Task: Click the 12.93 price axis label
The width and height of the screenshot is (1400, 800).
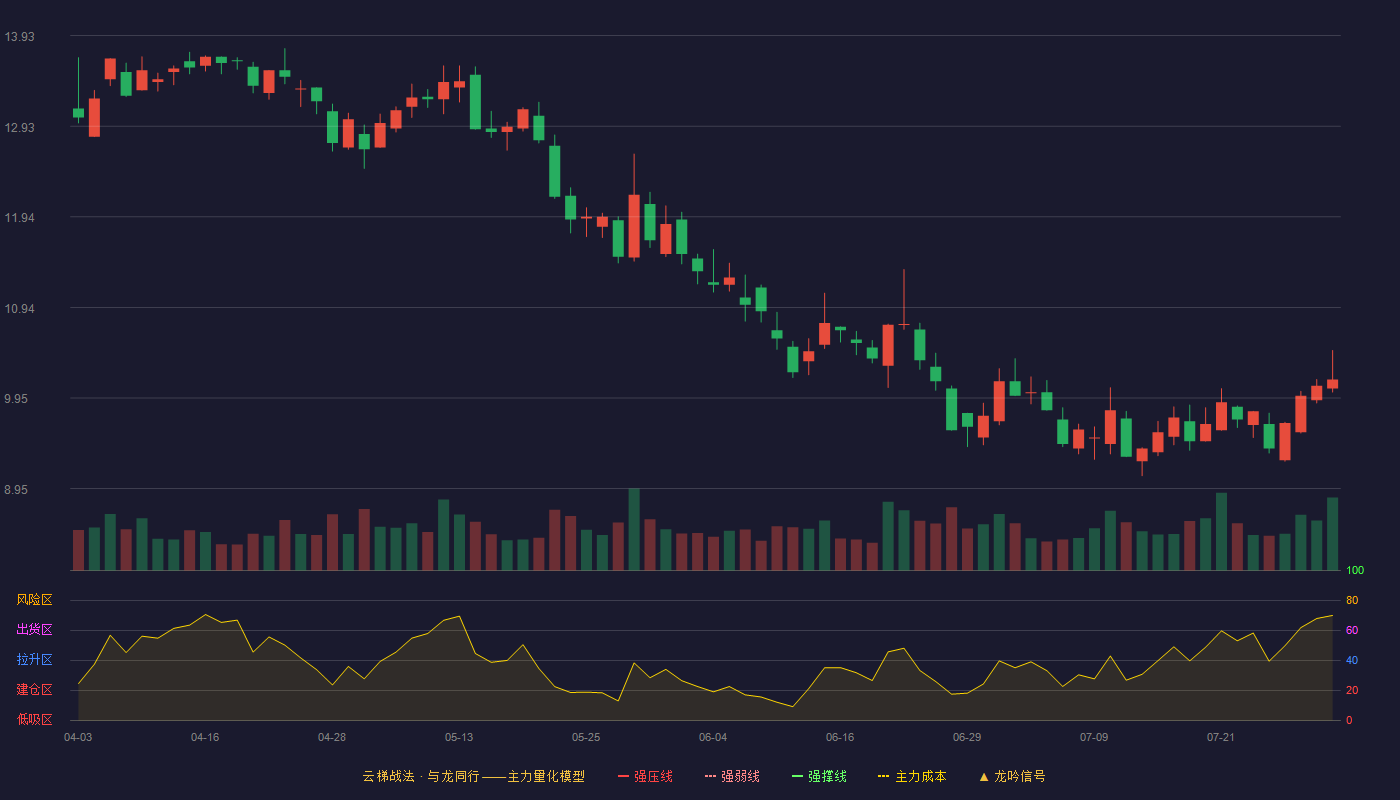Action: [19, 128]
